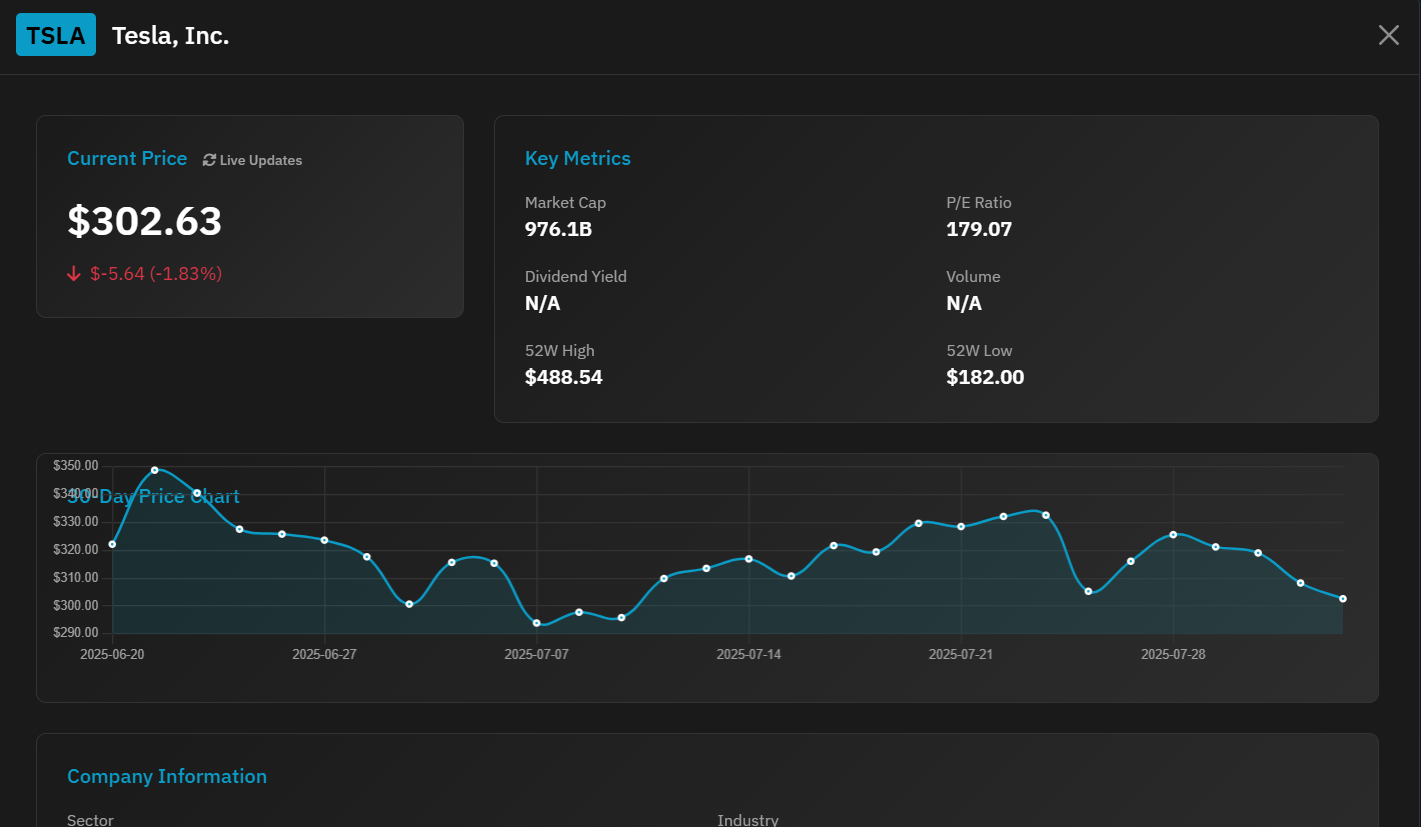Click the Sector label
Image resolution: width=1421 pixels, height=827 pixels.
90,820
